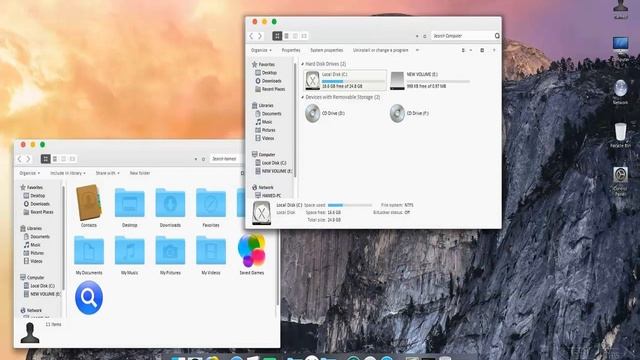Open the My Documents folder
This screenshot has height=360, width=640.
pyautogui.click(x=89, y=250)
